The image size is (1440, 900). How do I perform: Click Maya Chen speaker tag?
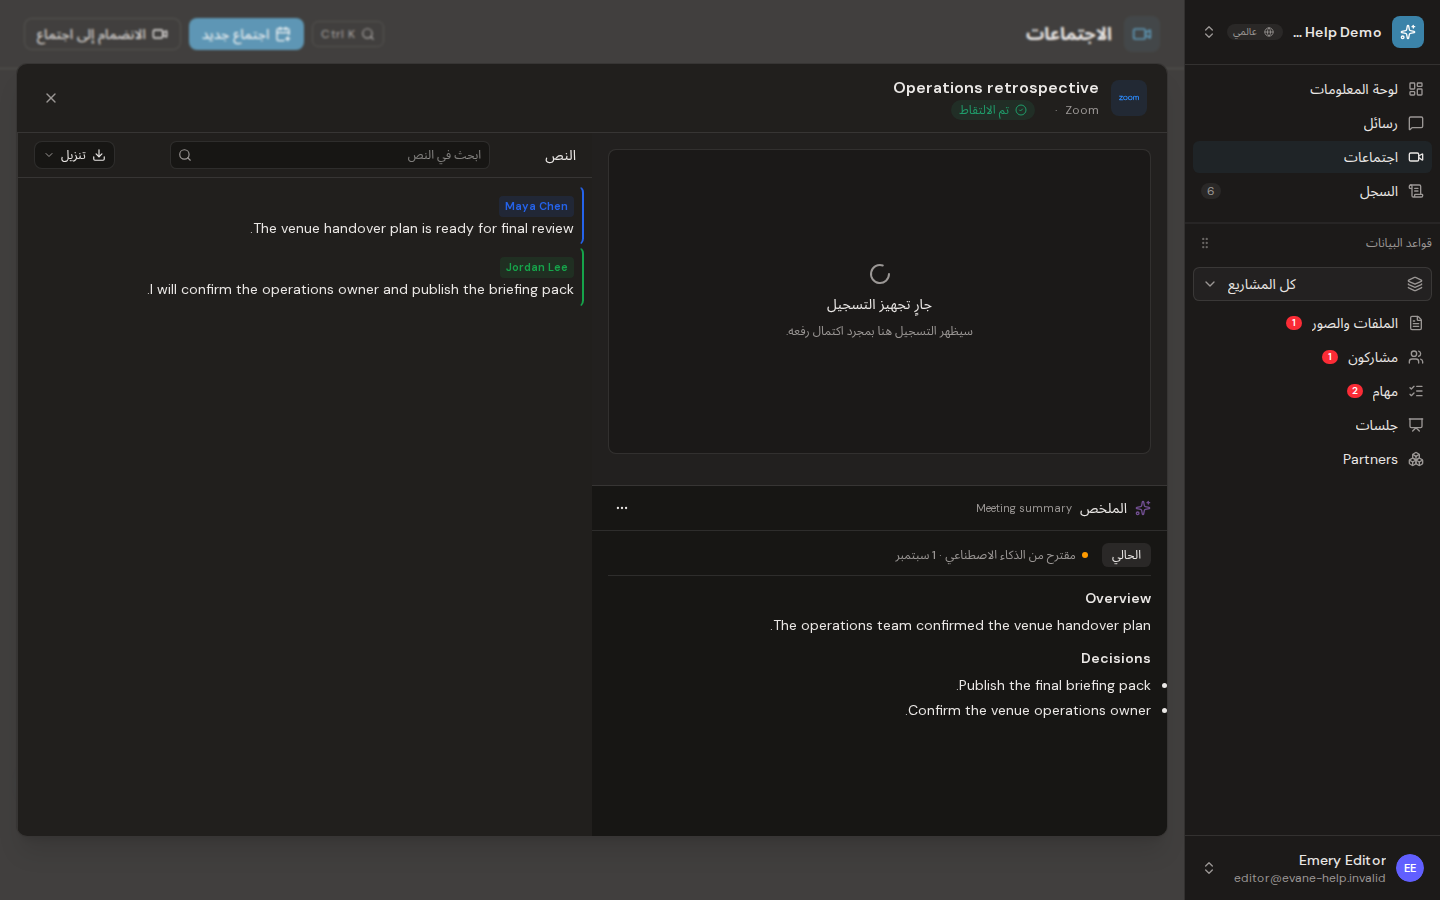point(536,206)
